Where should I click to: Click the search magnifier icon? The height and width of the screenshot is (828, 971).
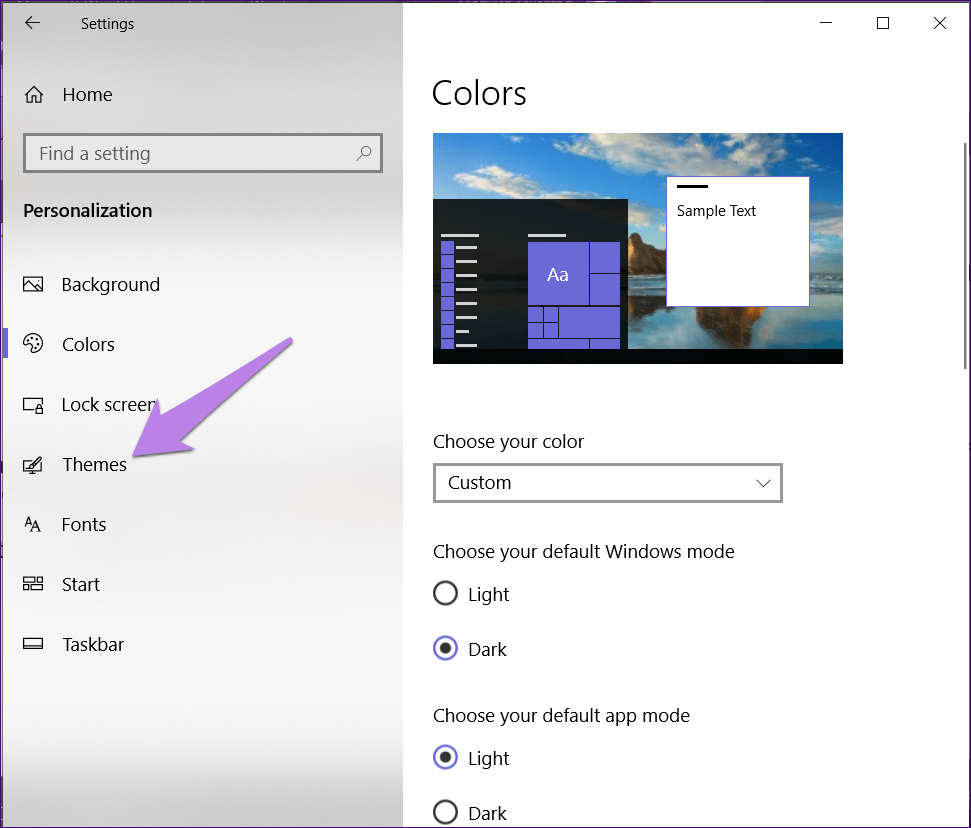[x=364, y=154]
